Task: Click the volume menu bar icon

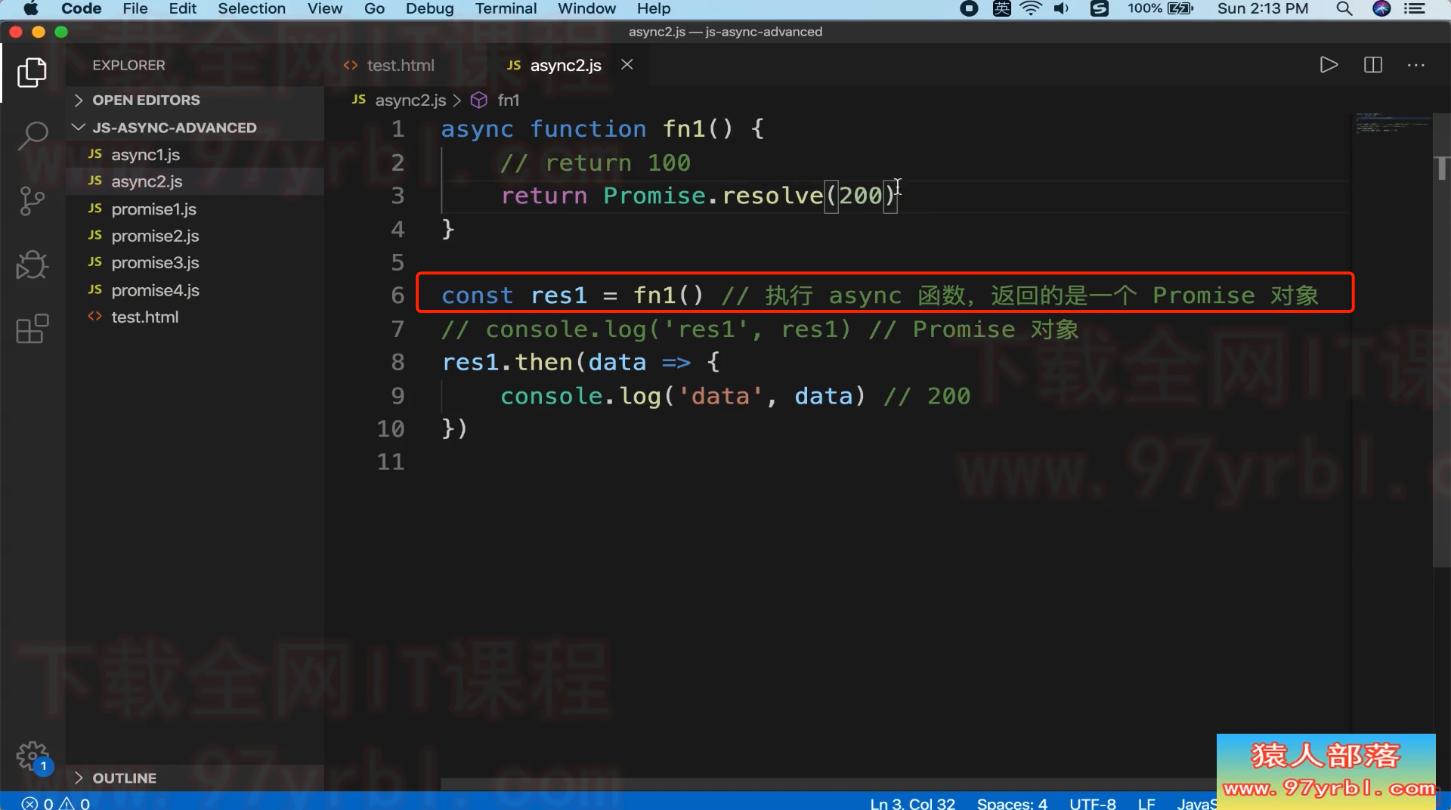Action: (1061, 9)
